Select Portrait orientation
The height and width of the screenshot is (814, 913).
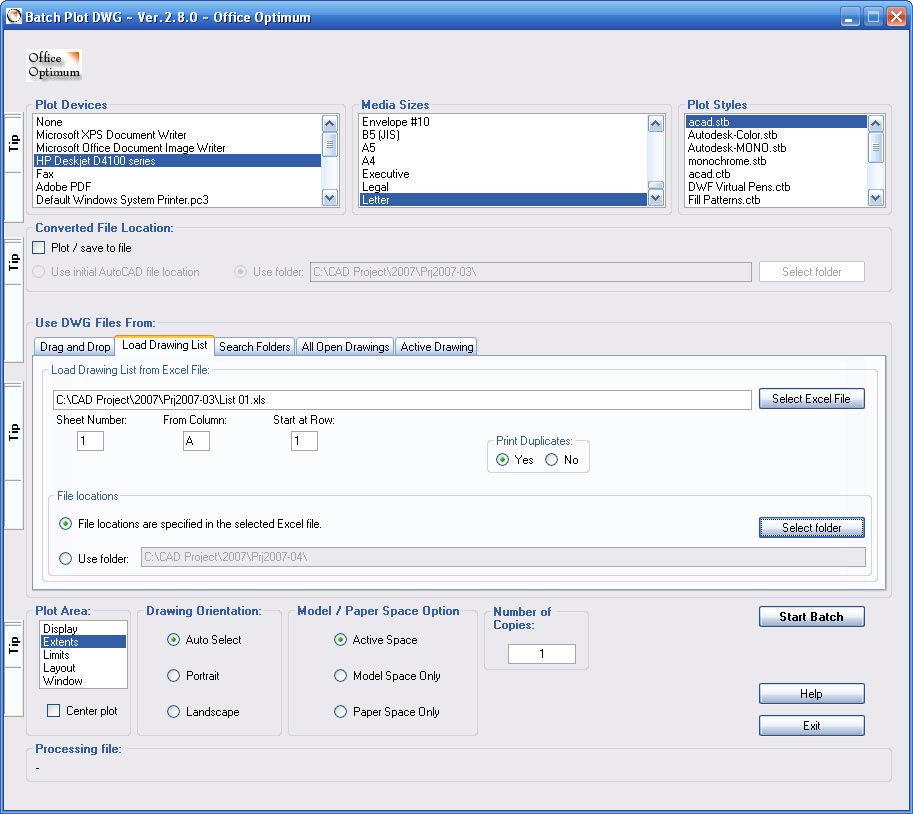(174, 675)
